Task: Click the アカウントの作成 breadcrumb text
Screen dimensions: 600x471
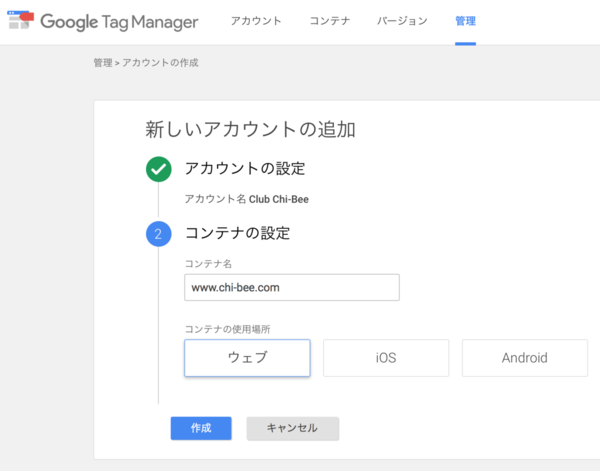Action: point(160,63)
